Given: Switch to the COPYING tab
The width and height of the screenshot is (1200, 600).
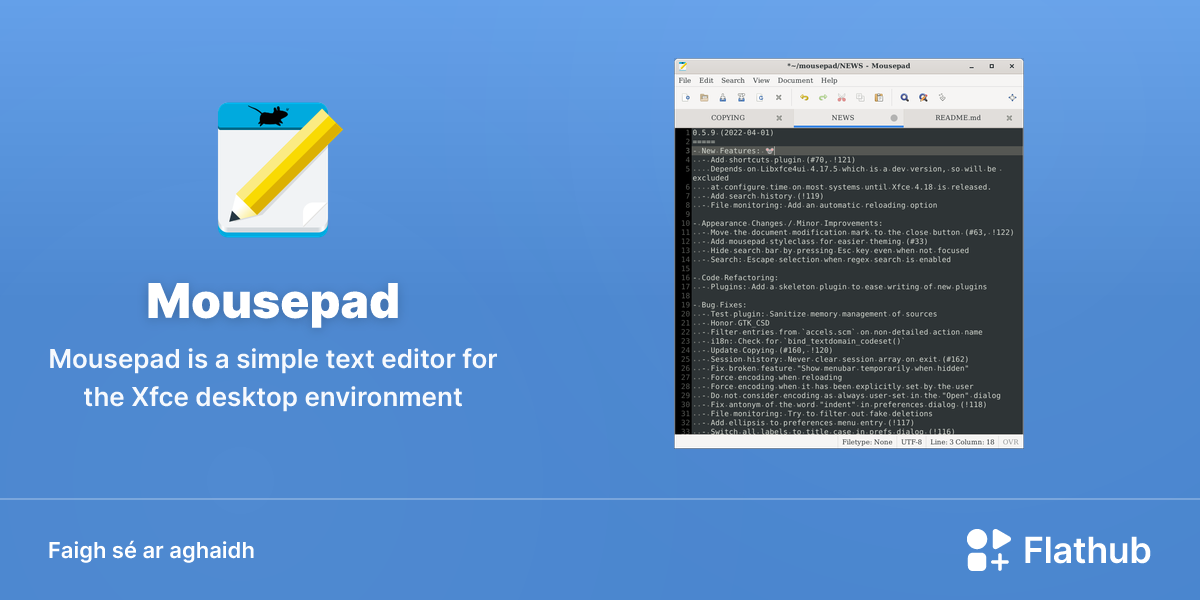Looking at the screenshot, I should pos(734,118).
